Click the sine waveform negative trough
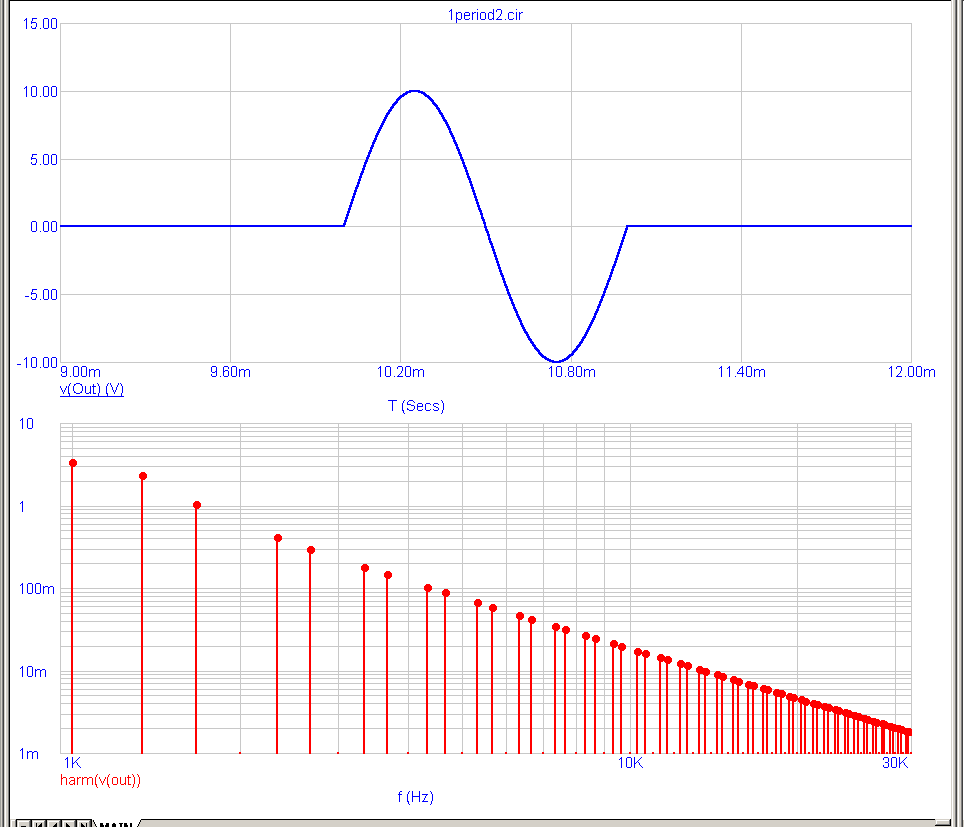964x827 pixels. coord(556,362)
